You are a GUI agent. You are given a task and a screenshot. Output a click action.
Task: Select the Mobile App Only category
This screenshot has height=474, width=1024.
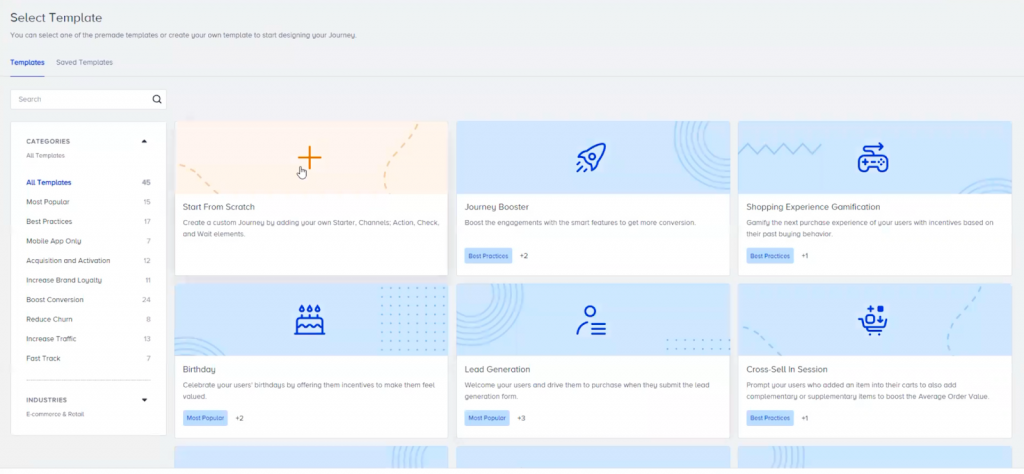(x=54, y=241)
